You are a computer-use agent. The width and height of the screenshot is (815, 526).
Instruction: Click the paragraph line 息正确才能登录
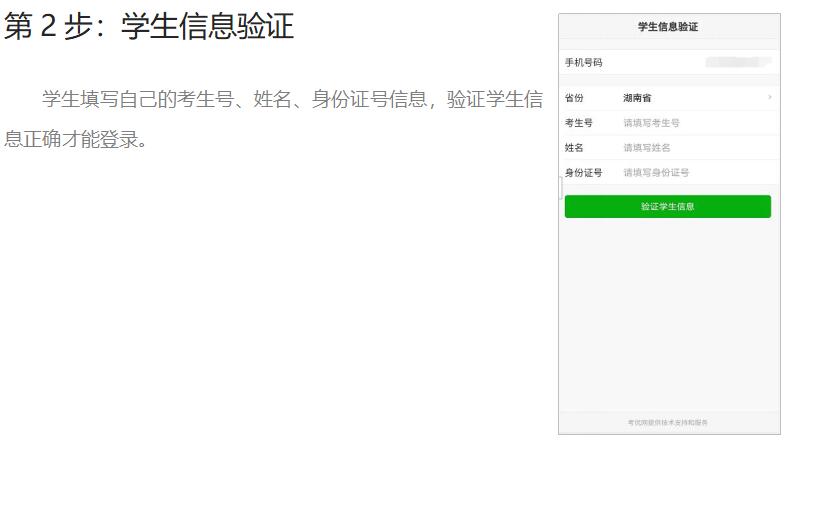coord(76,139)
